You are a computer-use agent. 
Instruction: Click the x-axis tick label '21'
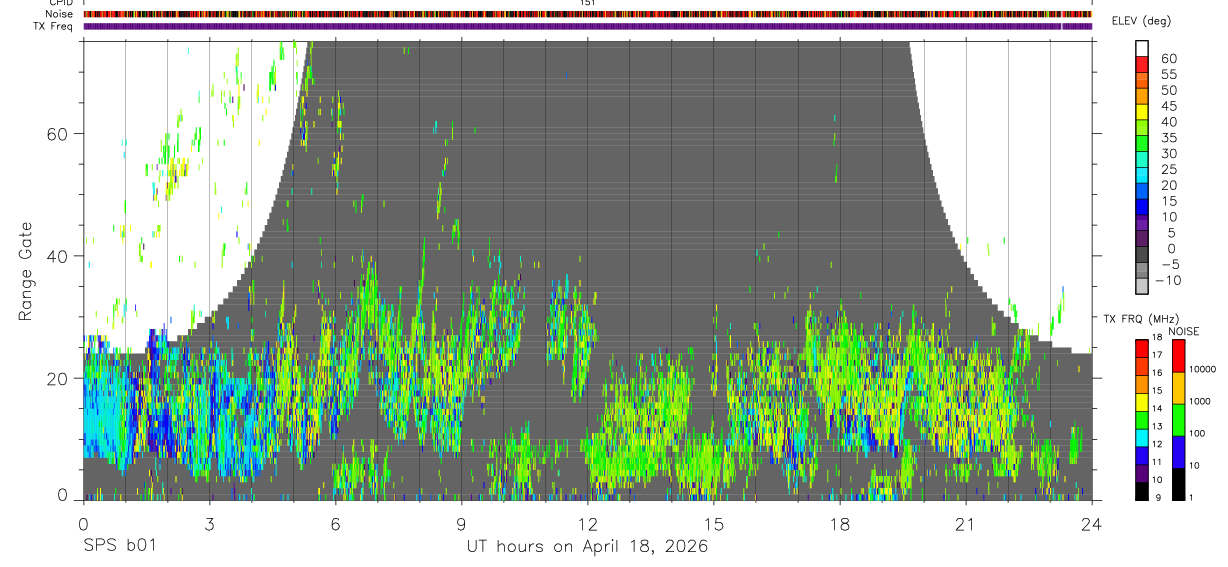[966, 525]
